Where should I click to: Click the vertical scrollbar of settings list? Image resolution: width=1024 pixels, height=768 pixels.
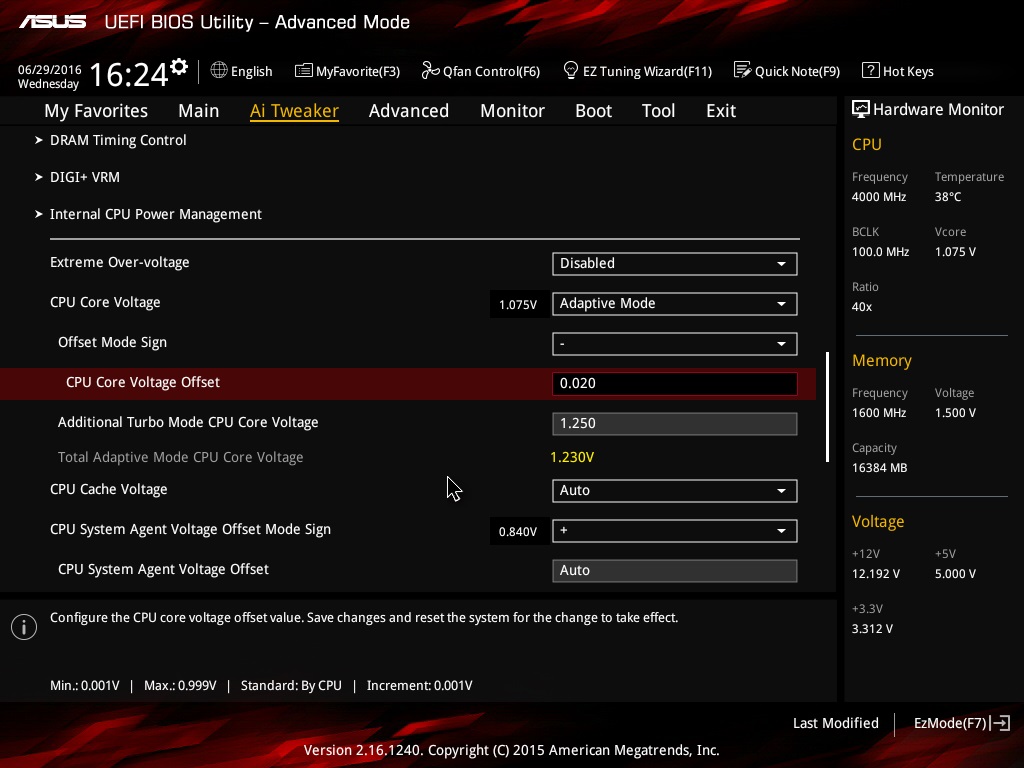[x=827, y=407]
